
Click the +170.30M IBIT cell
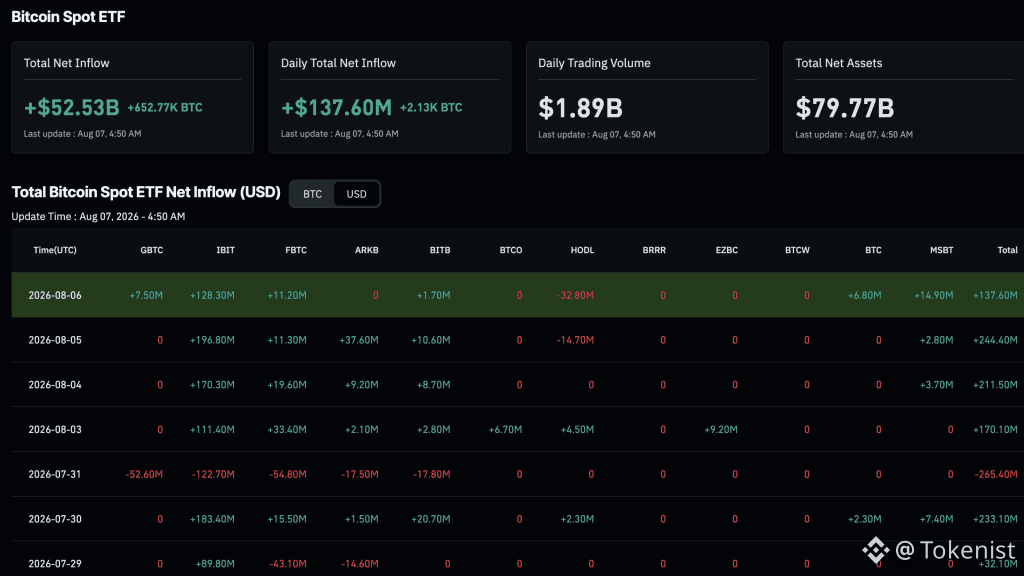[x=212, y=385]
